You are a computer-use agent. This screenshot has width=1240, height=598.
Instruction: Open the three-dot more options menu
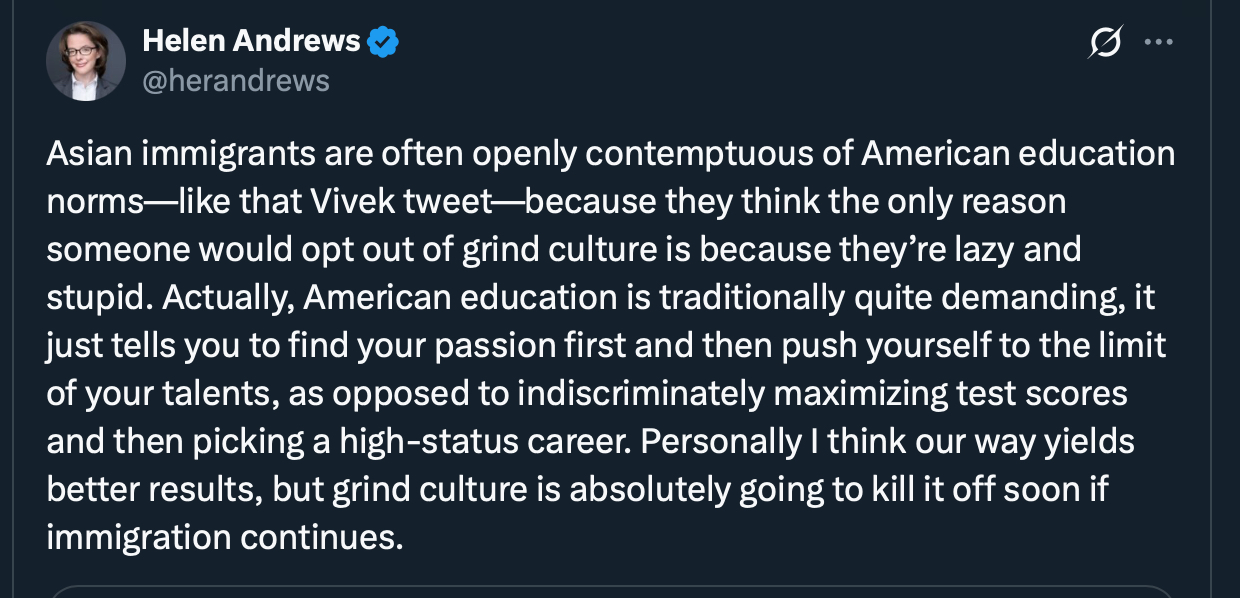pos(1158,43)
